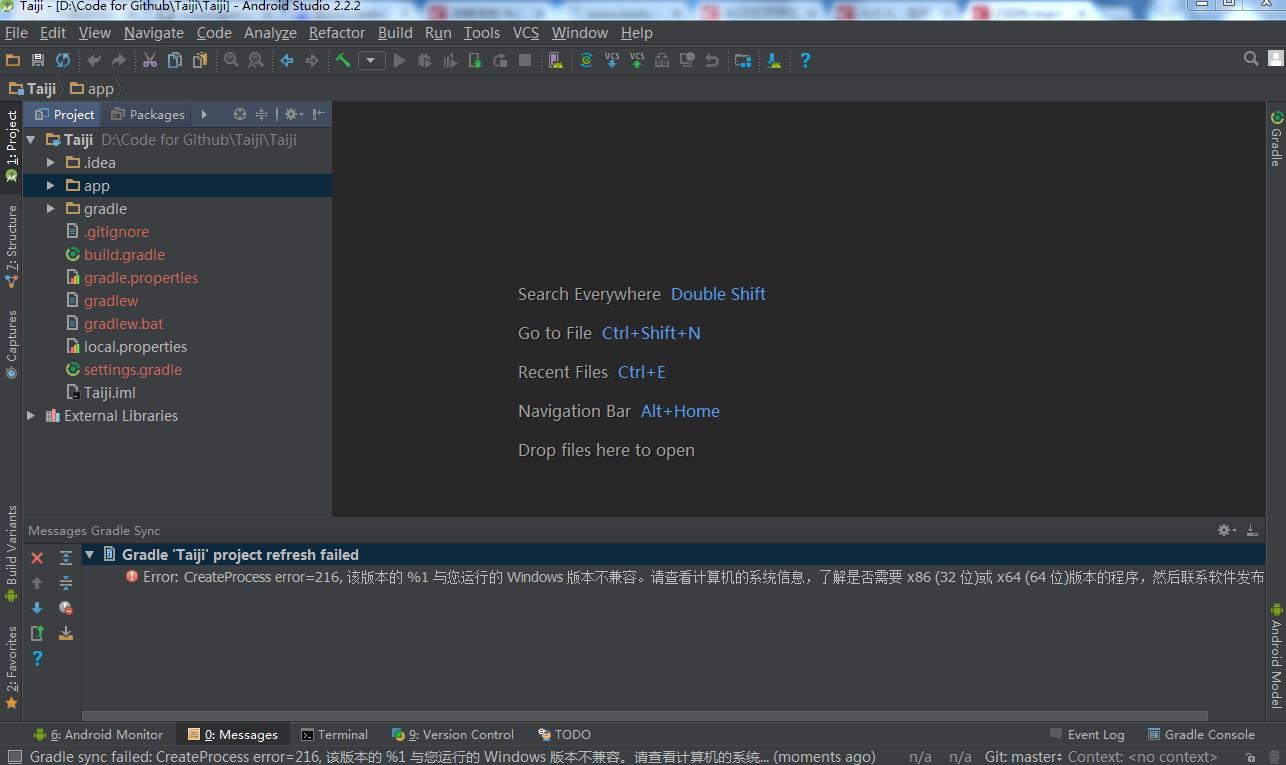Open run configuration dropdown
Screen dimensions: 1286x765
pos(372,60)
